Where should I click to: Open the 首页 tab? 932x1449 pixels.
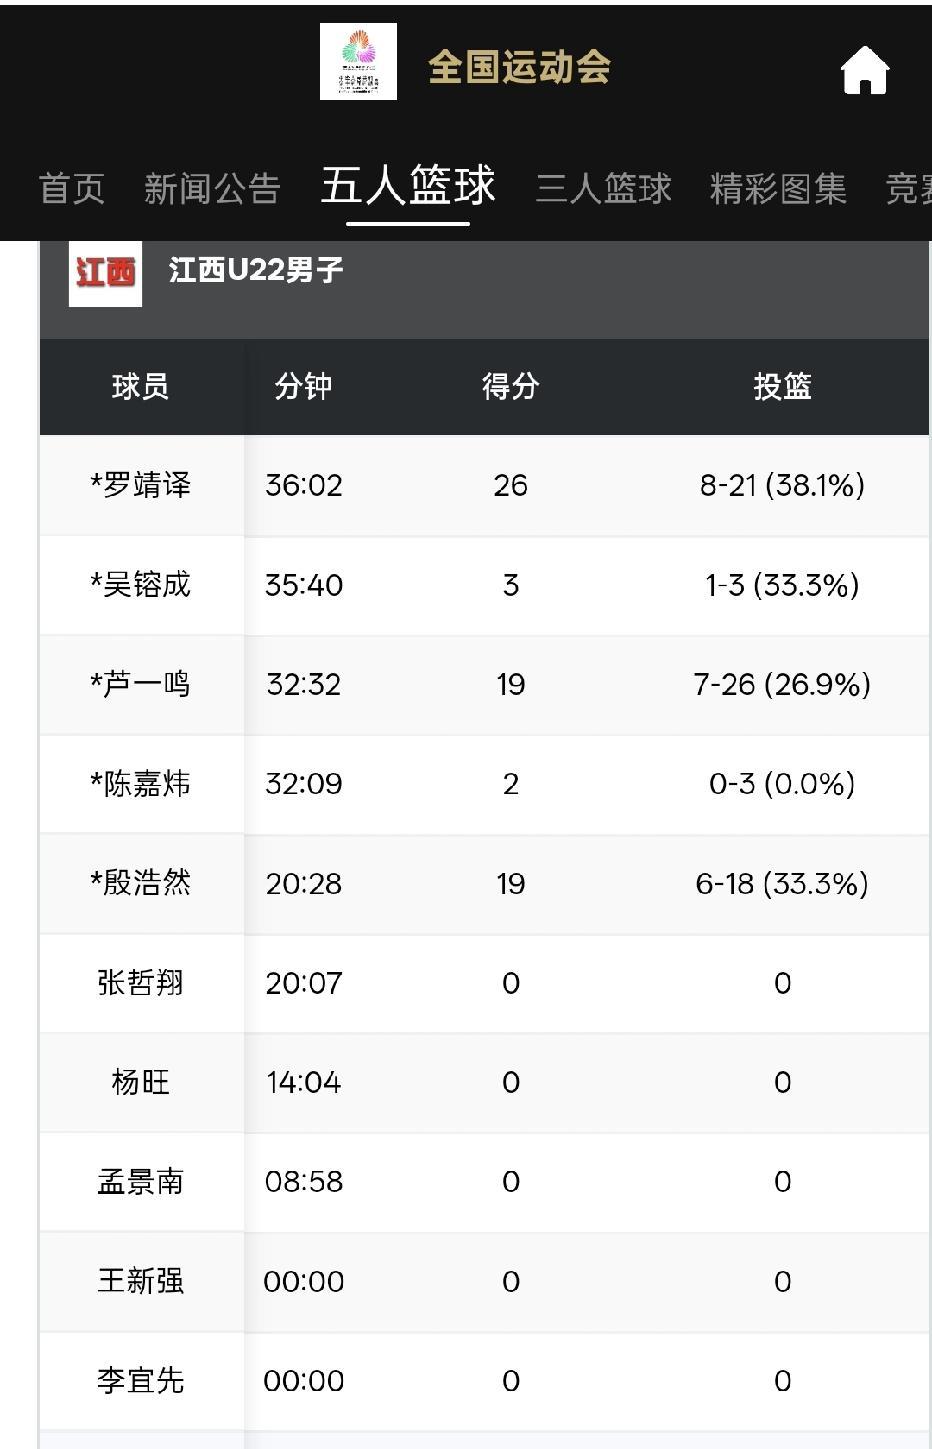coord(72,188)
